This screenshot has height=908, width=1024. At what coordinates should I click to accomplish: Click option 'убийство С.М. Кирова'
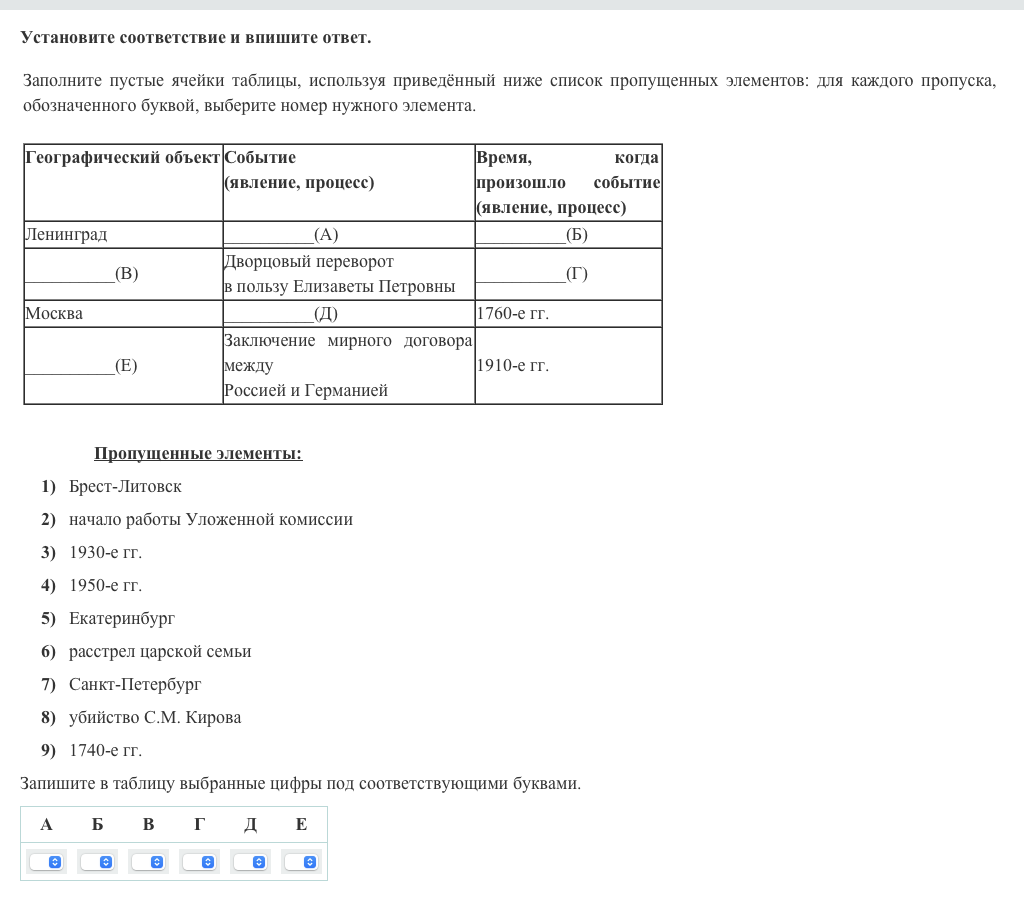point(155,718)
